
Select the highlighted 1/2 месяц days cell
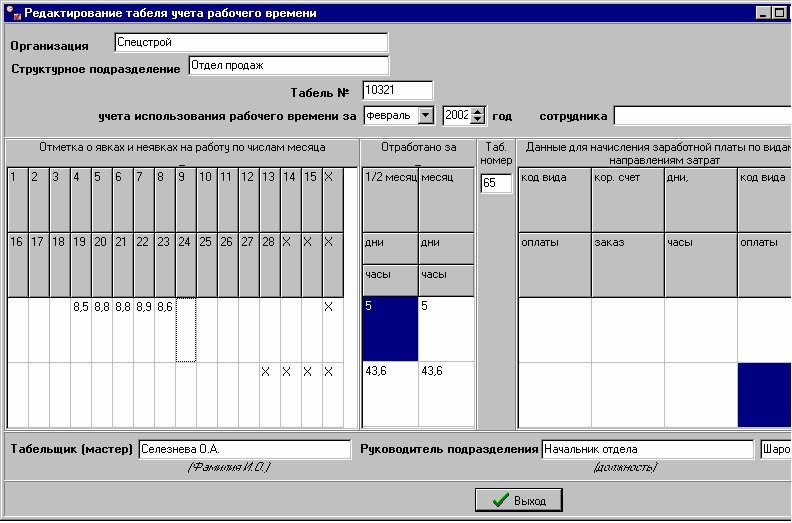coord(390,329)
